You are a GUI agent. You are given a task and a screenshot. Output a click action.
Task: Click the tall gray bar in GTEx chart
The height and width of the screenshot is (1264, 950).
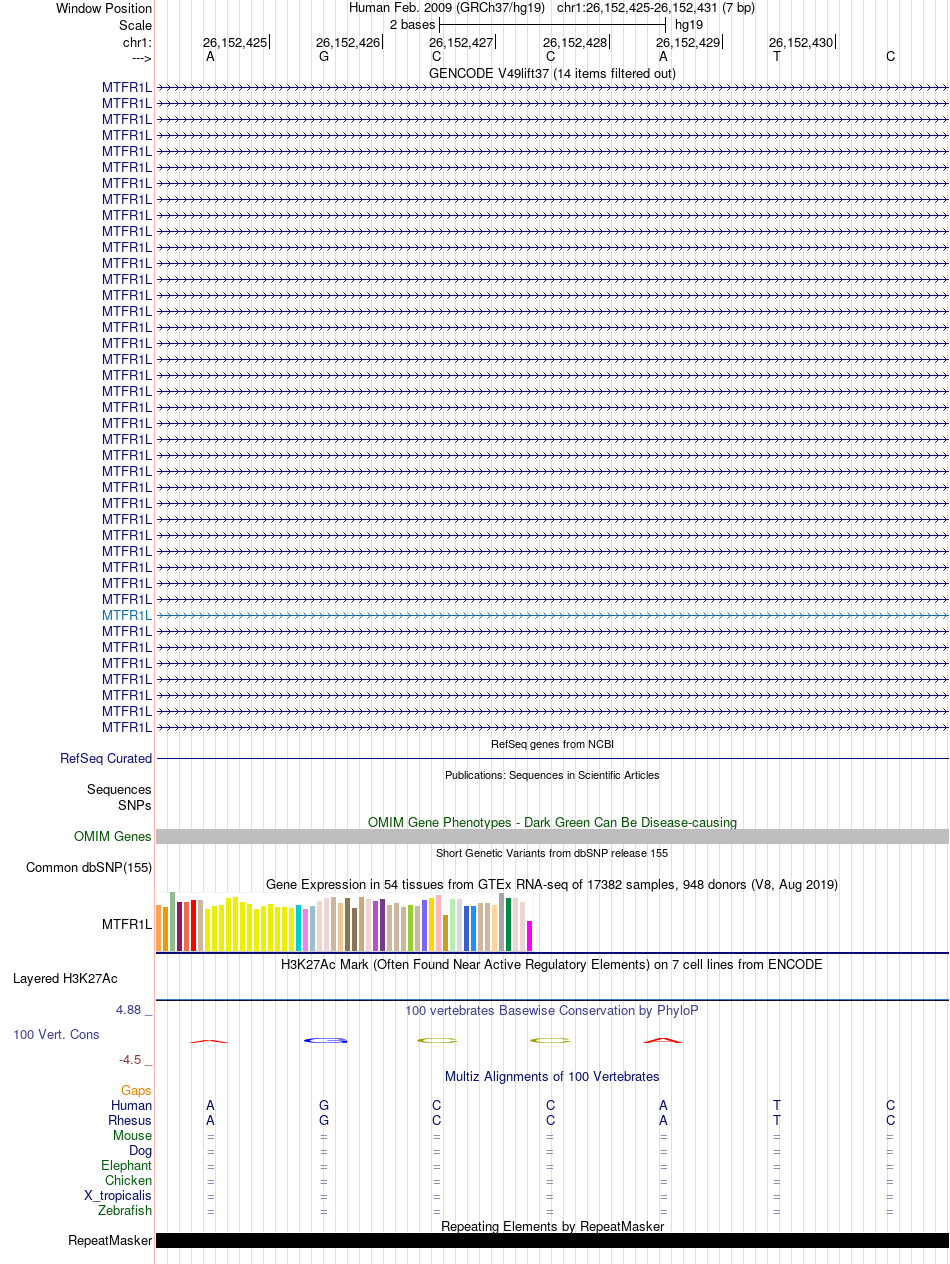tap(501, 922)
